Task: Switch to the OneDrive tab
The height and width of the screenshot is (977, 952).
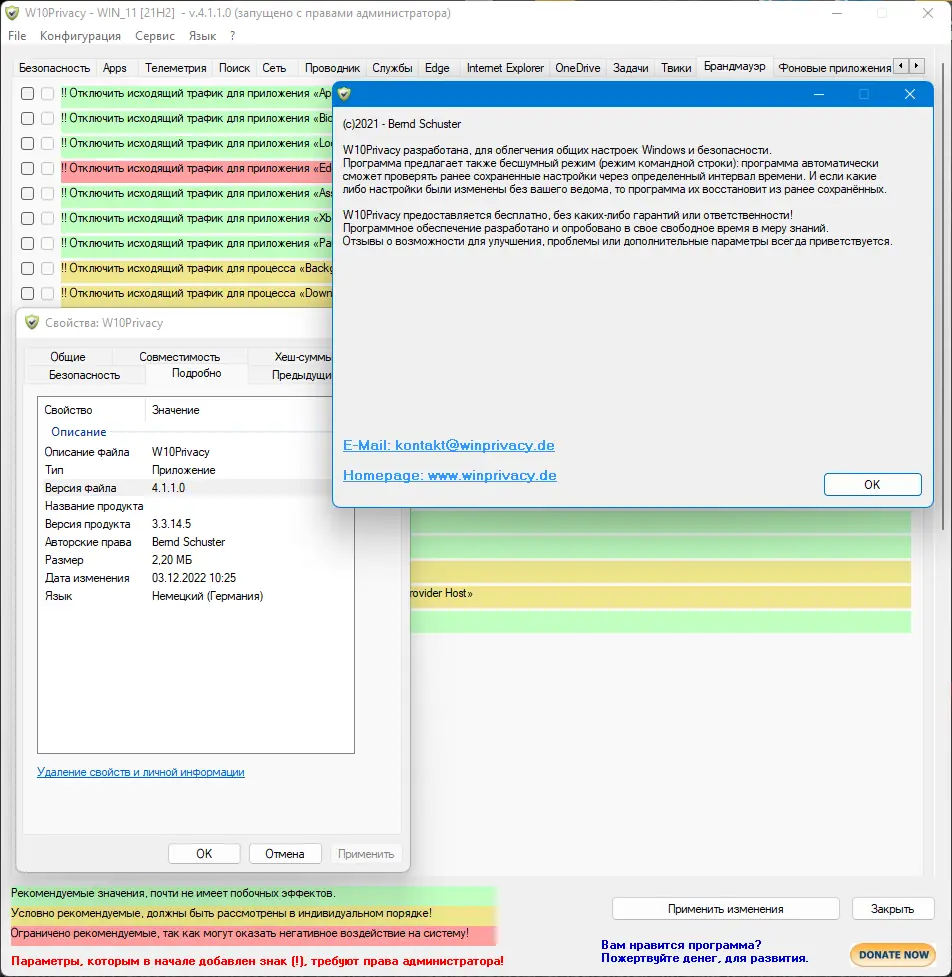Action: click(x=578, y=68)
